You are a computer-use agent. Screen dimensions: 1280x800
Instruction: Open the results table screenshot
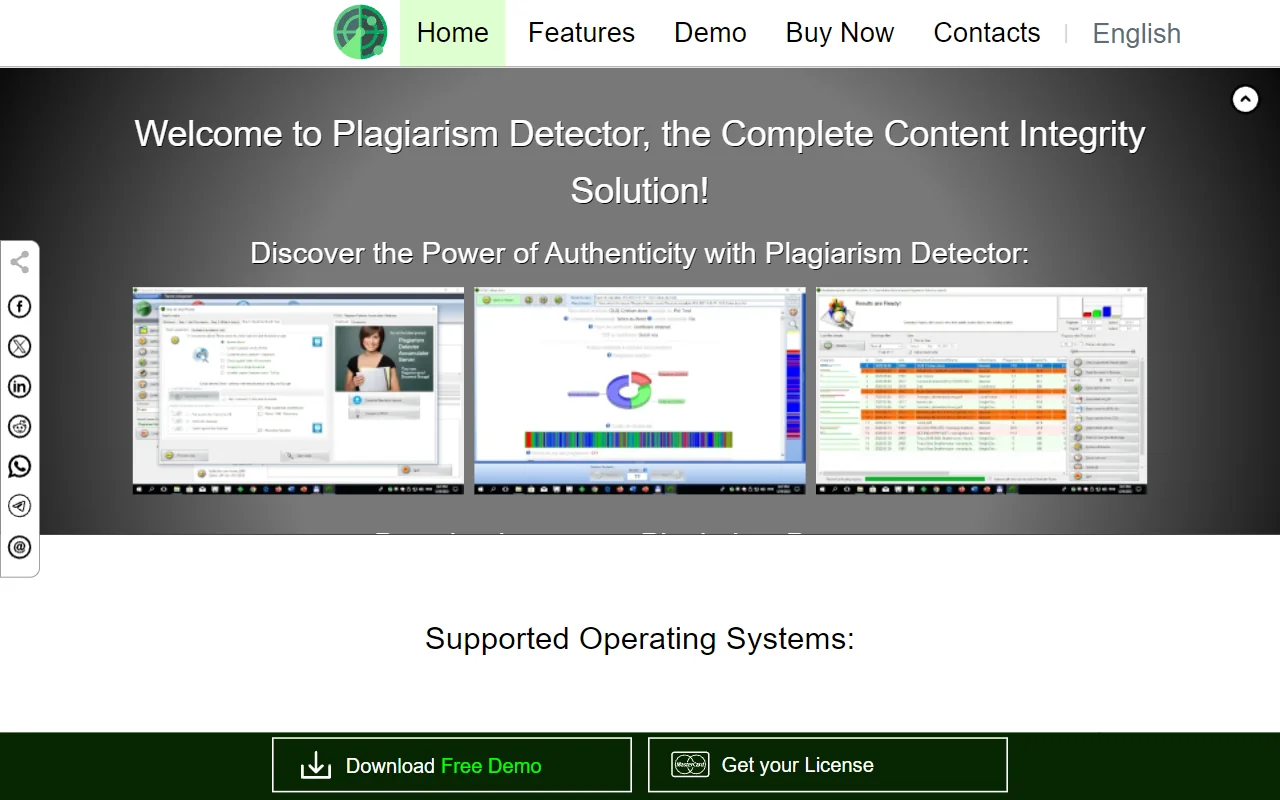pos(981,391)
